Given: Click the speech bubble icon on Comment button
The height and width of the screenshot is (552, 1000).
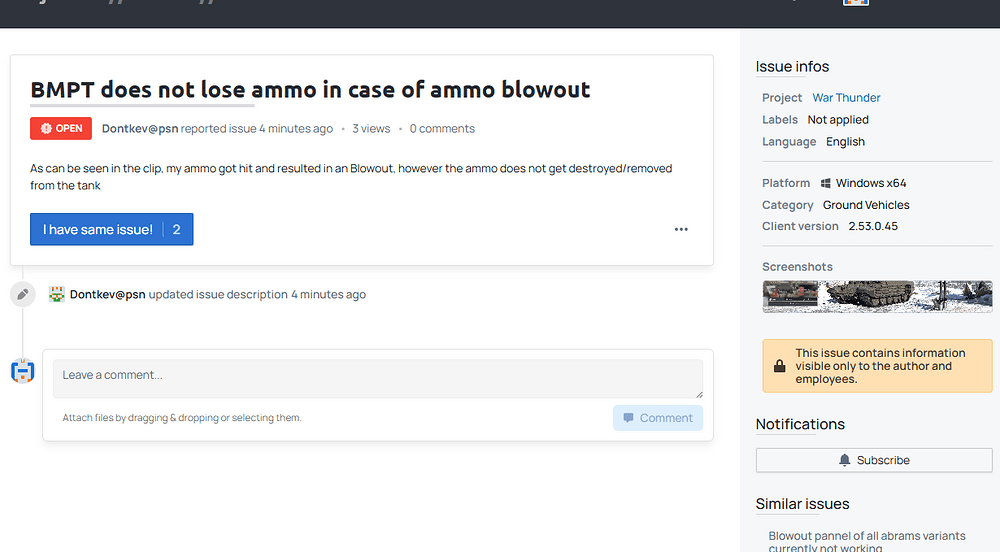Looking at the screenshot, I should (x=628, y=418).
